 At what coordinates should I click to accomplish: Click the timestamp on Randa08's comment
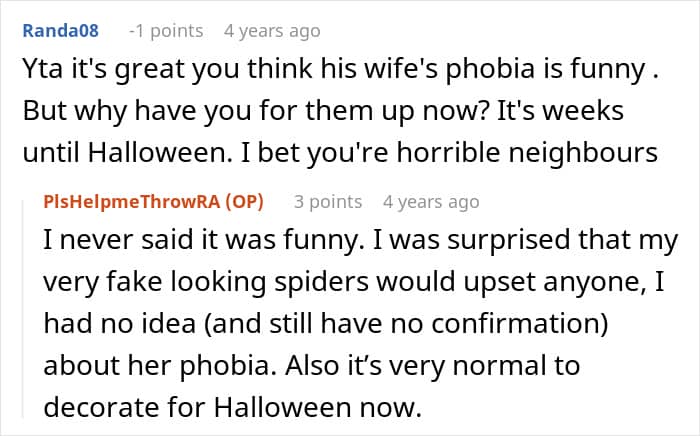(272, 31)
